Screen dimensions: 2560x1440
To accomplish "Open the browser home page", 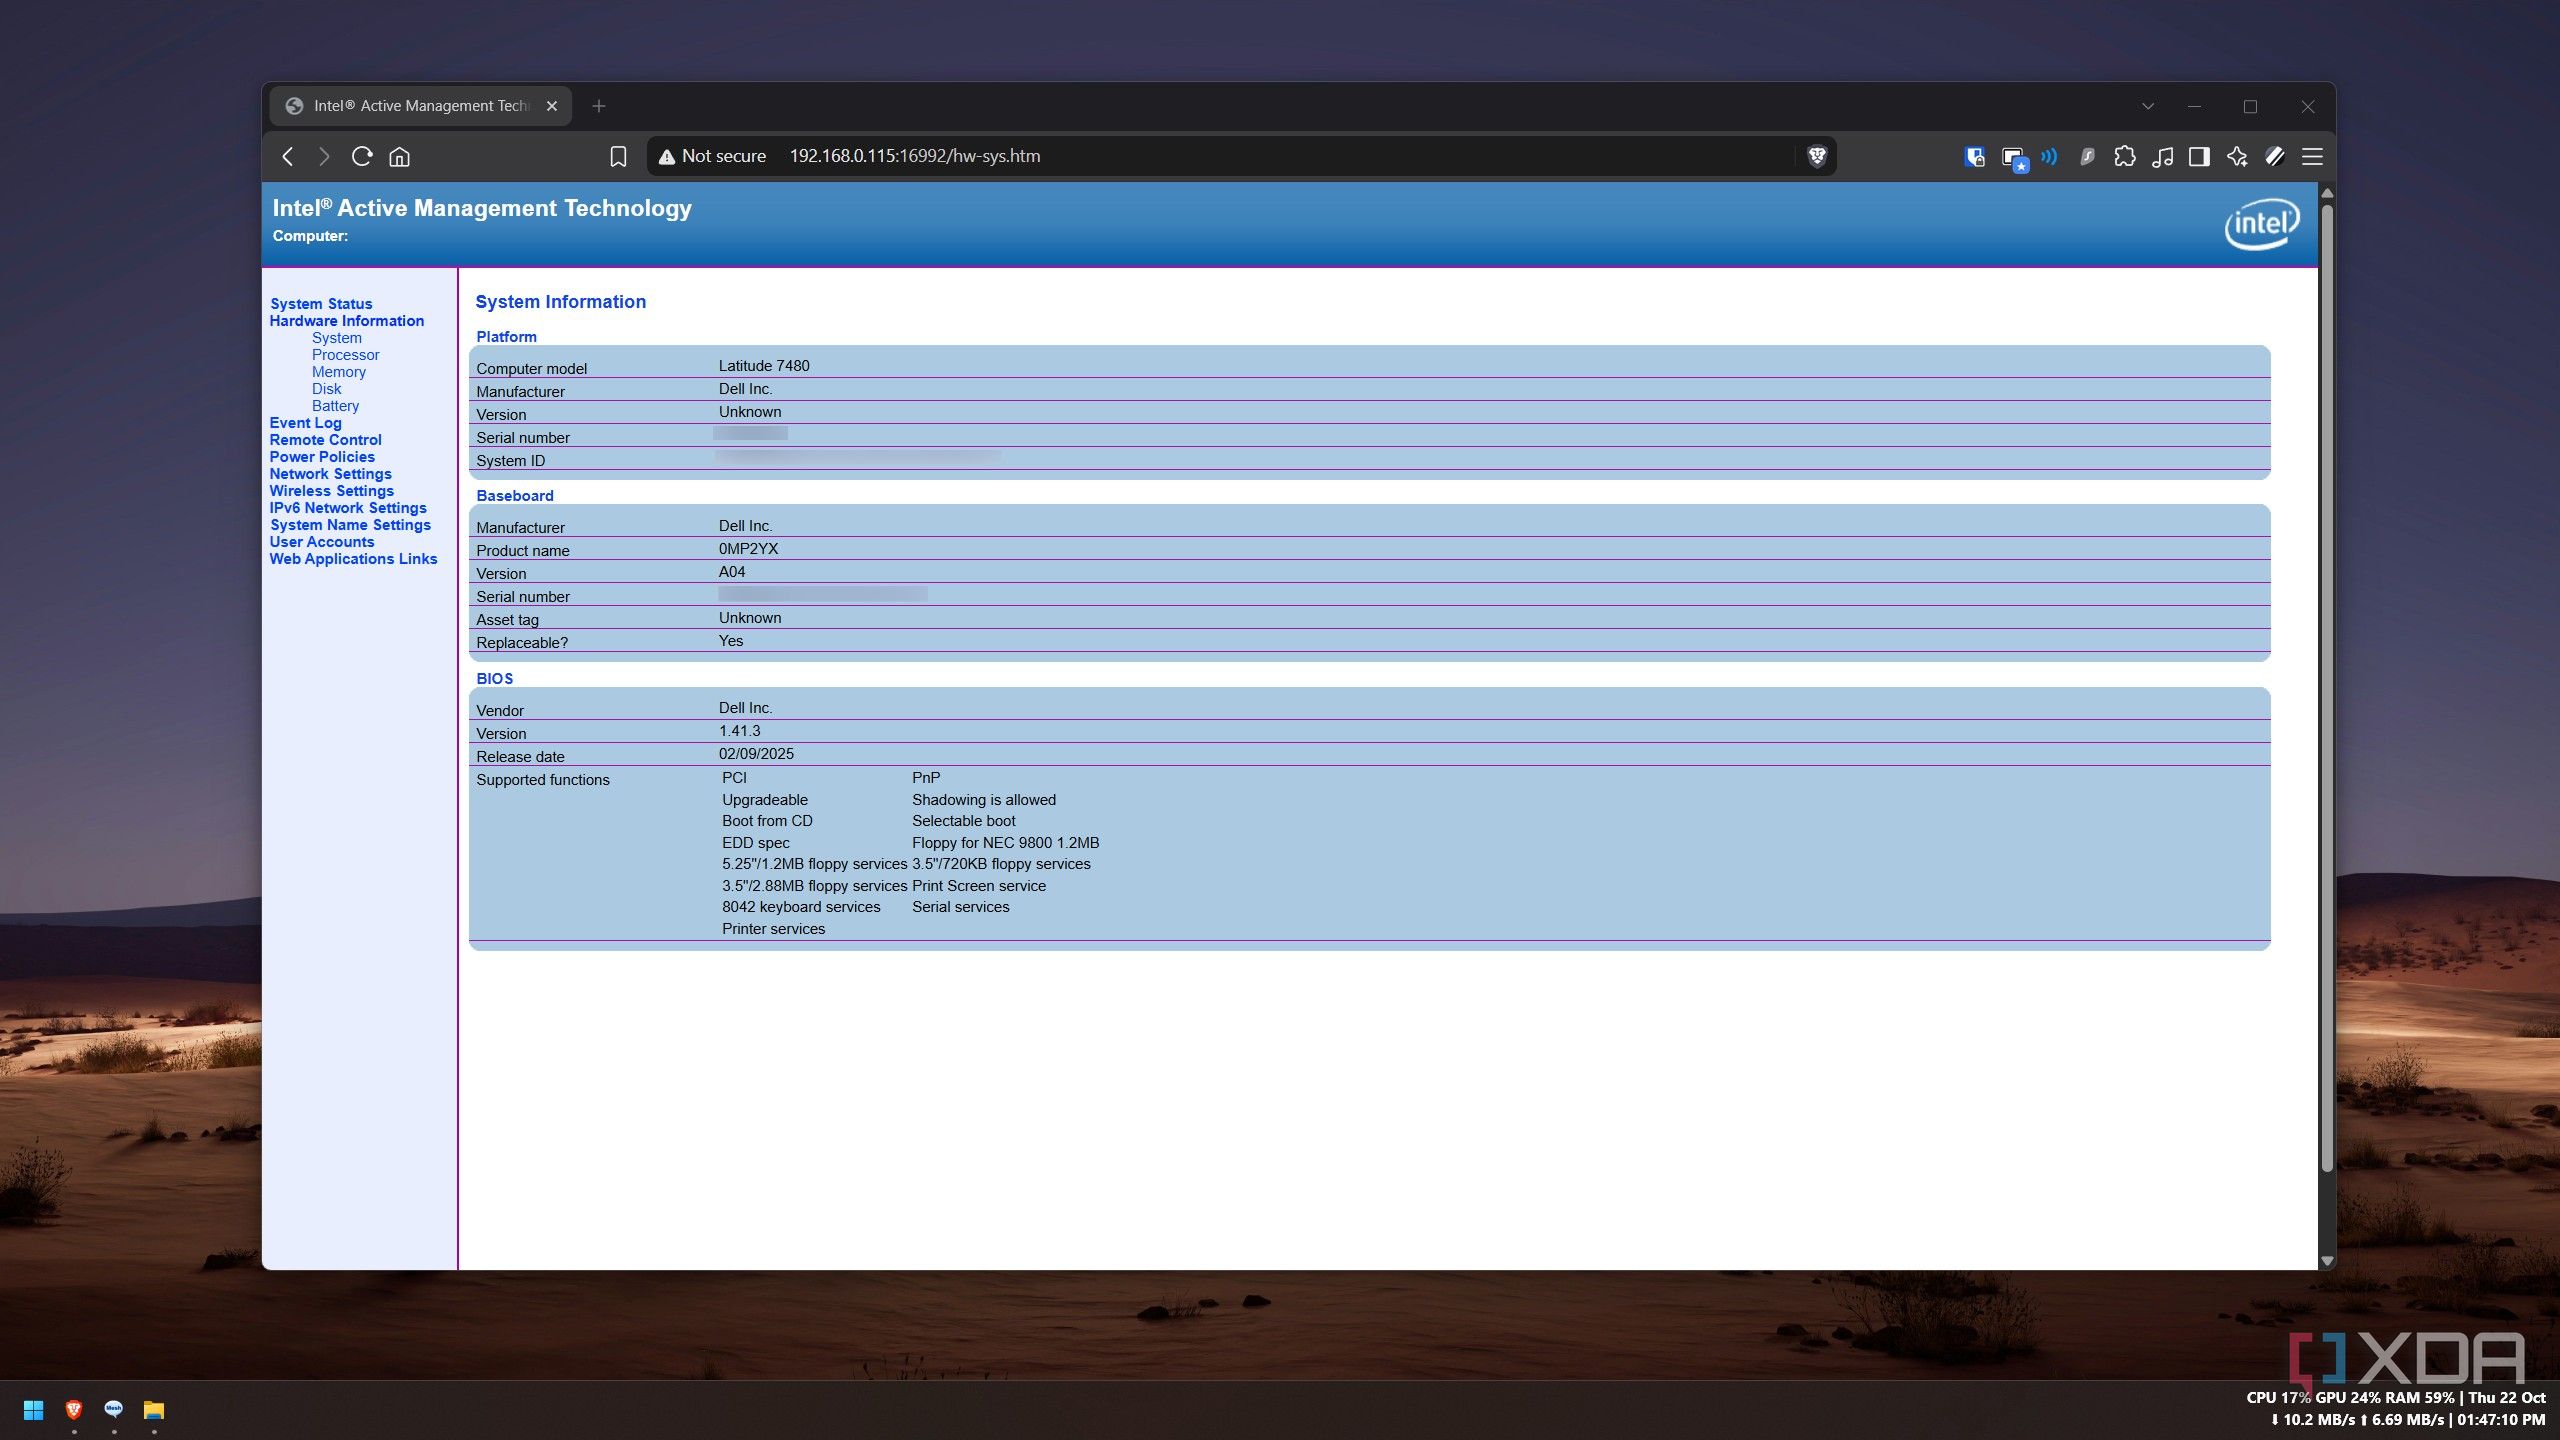I will coord(399,156).
